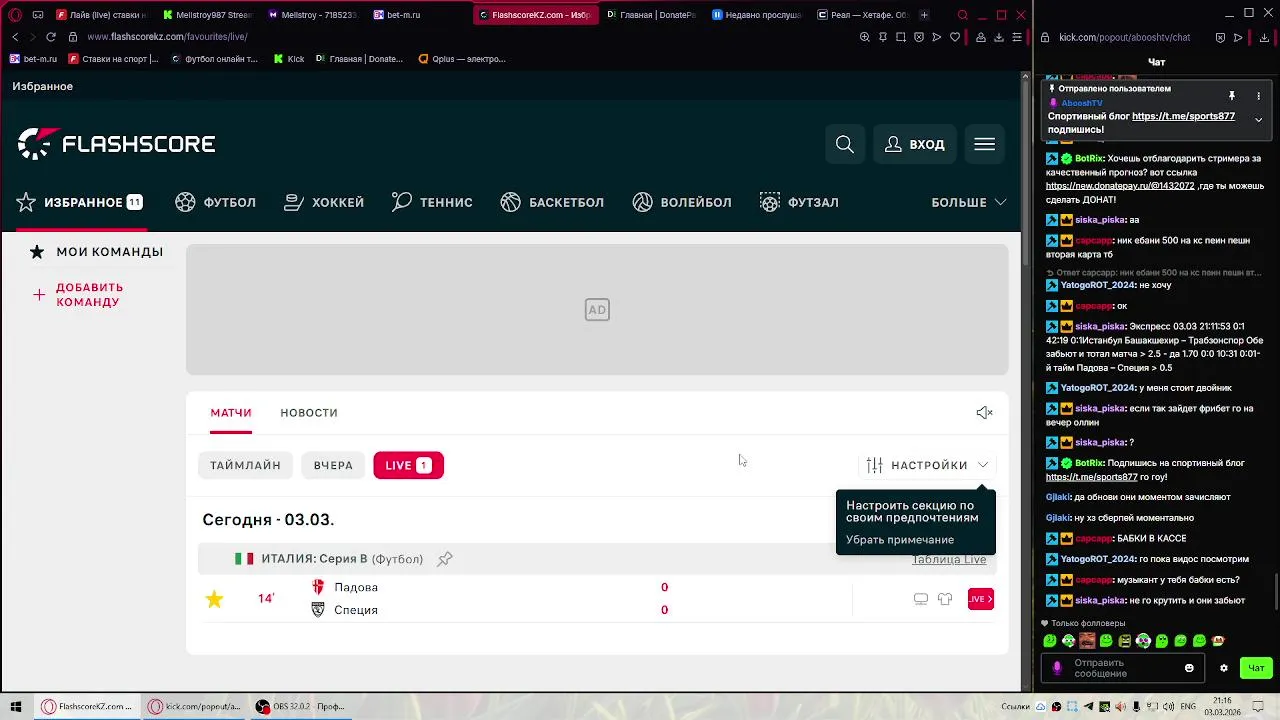This screenshot has width=1280, height=720.
Task: Expand the БОЛЬШЕ sports dropdown
Action: (968, 202)
